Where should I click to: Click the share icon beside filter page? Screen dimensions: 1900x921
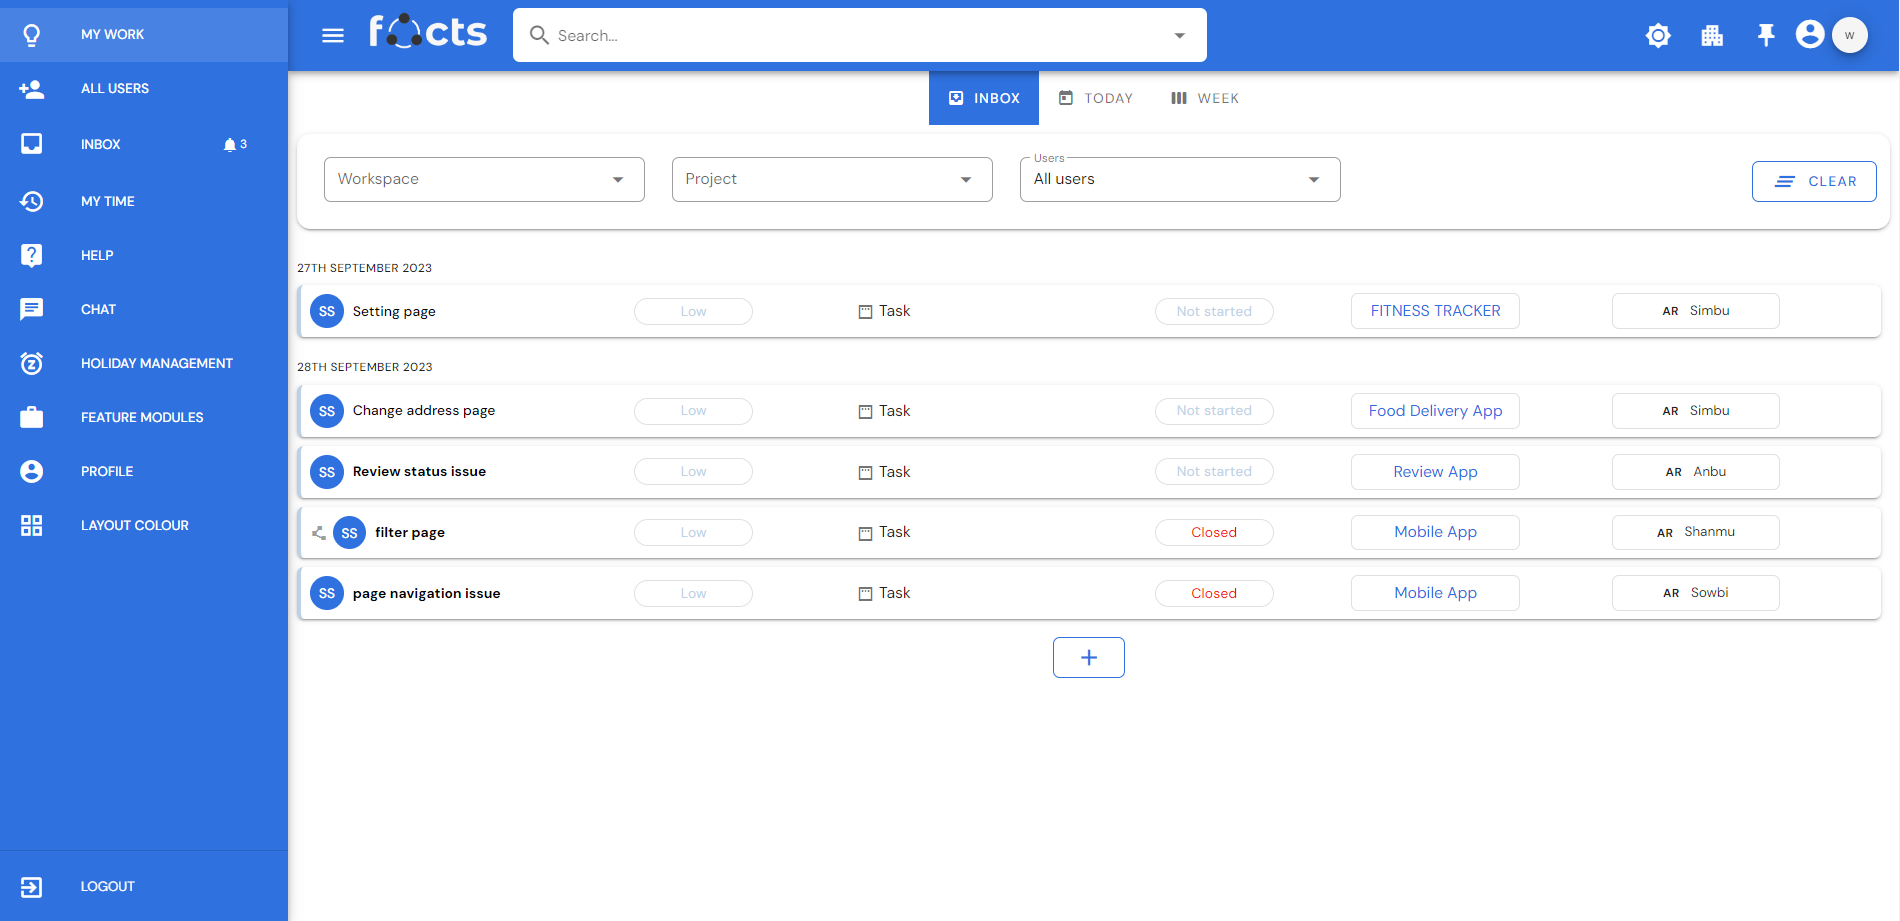pos(319,533)
